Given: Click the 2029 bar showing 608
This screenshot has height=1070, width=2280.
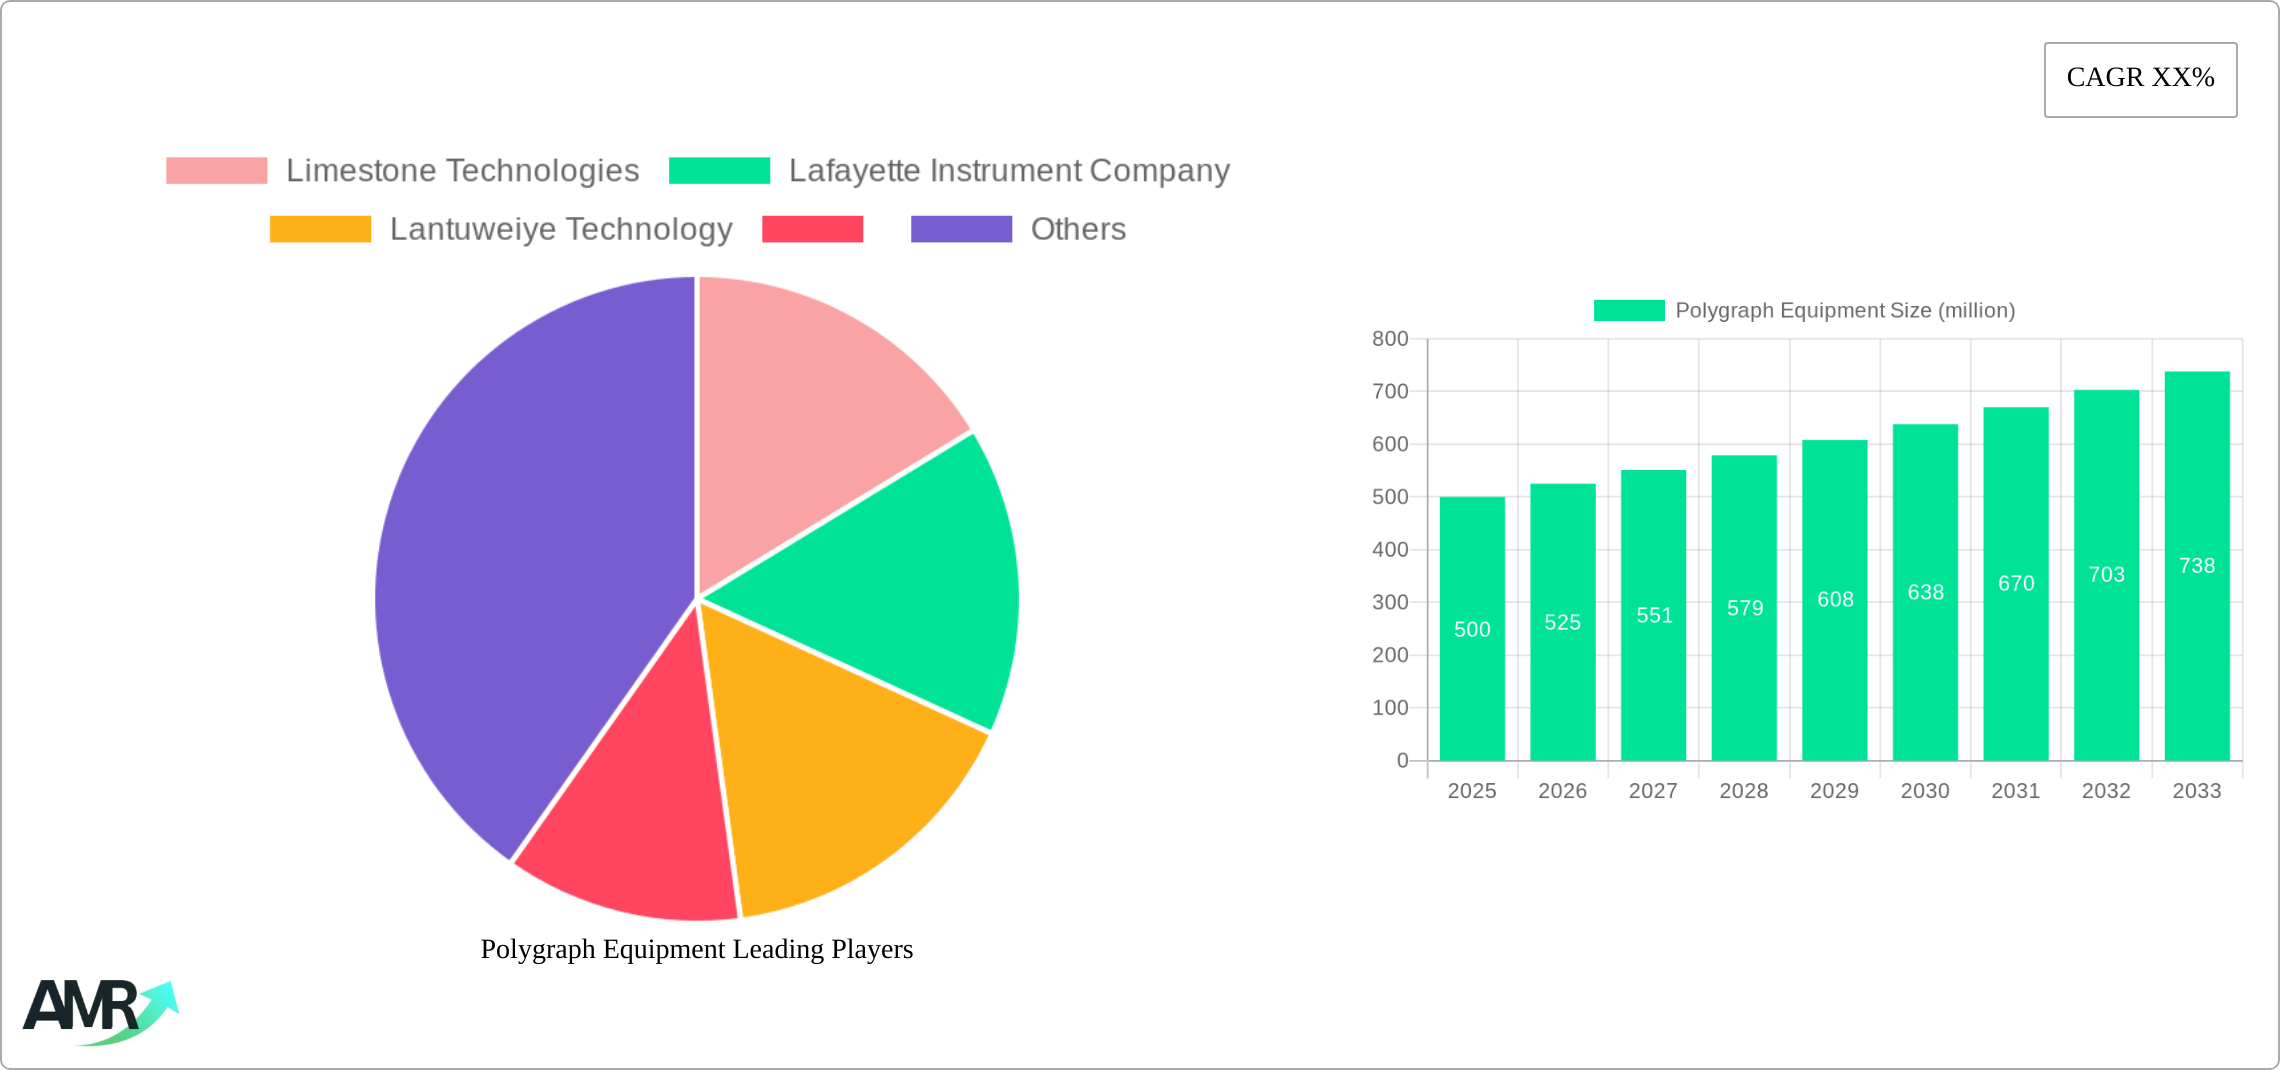Looking at the screenshot, I should [x=1834, y=600].
